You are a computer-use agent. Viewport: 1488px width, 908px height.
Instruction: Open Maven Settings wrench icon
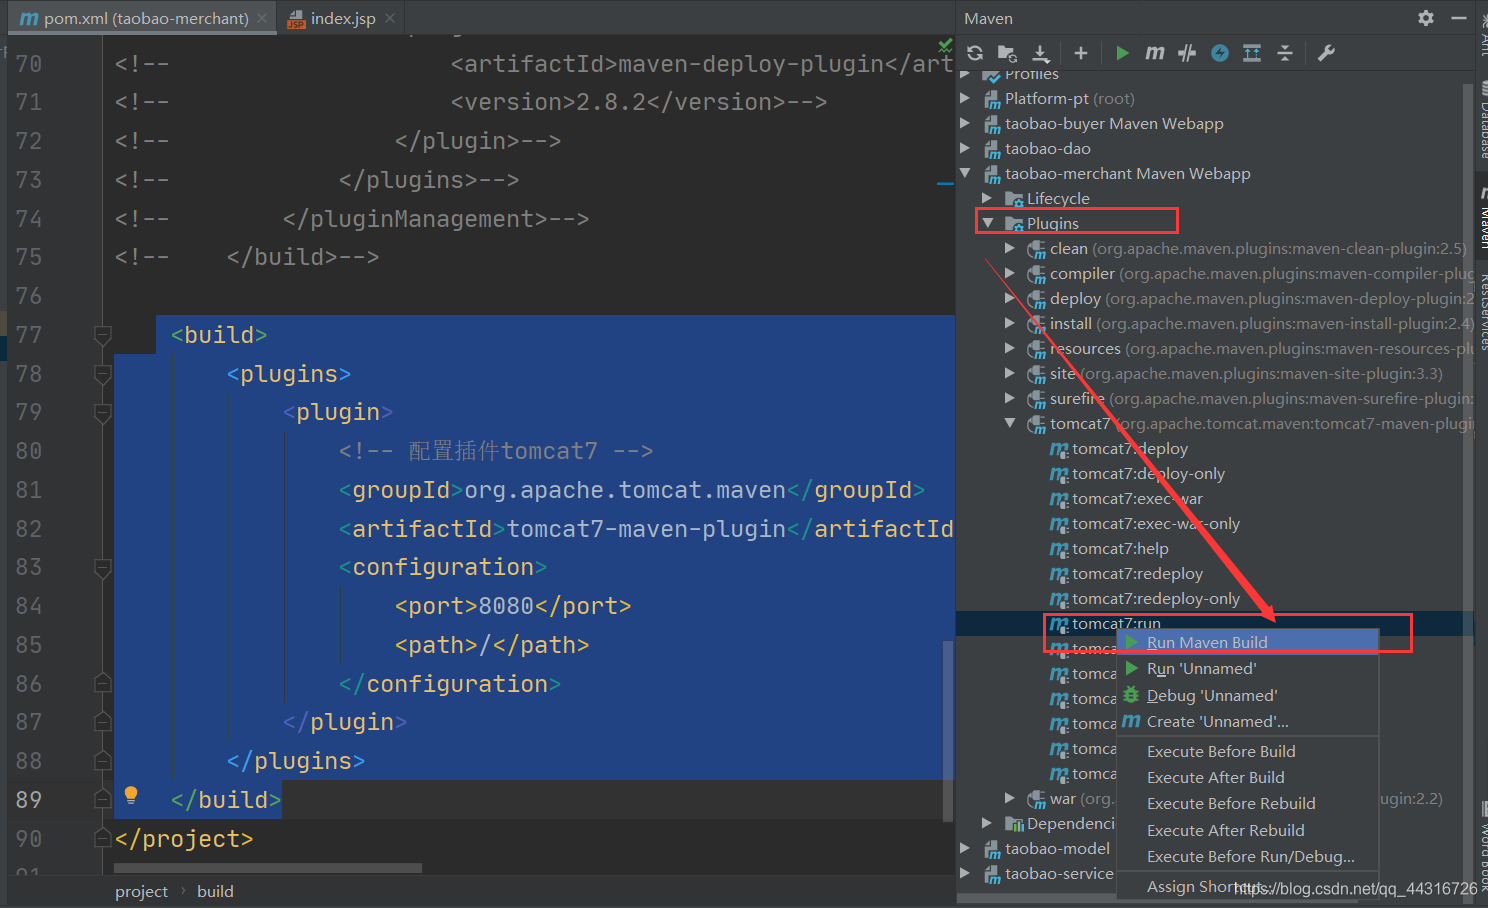pyautogui.click(x=1326, y=53)
